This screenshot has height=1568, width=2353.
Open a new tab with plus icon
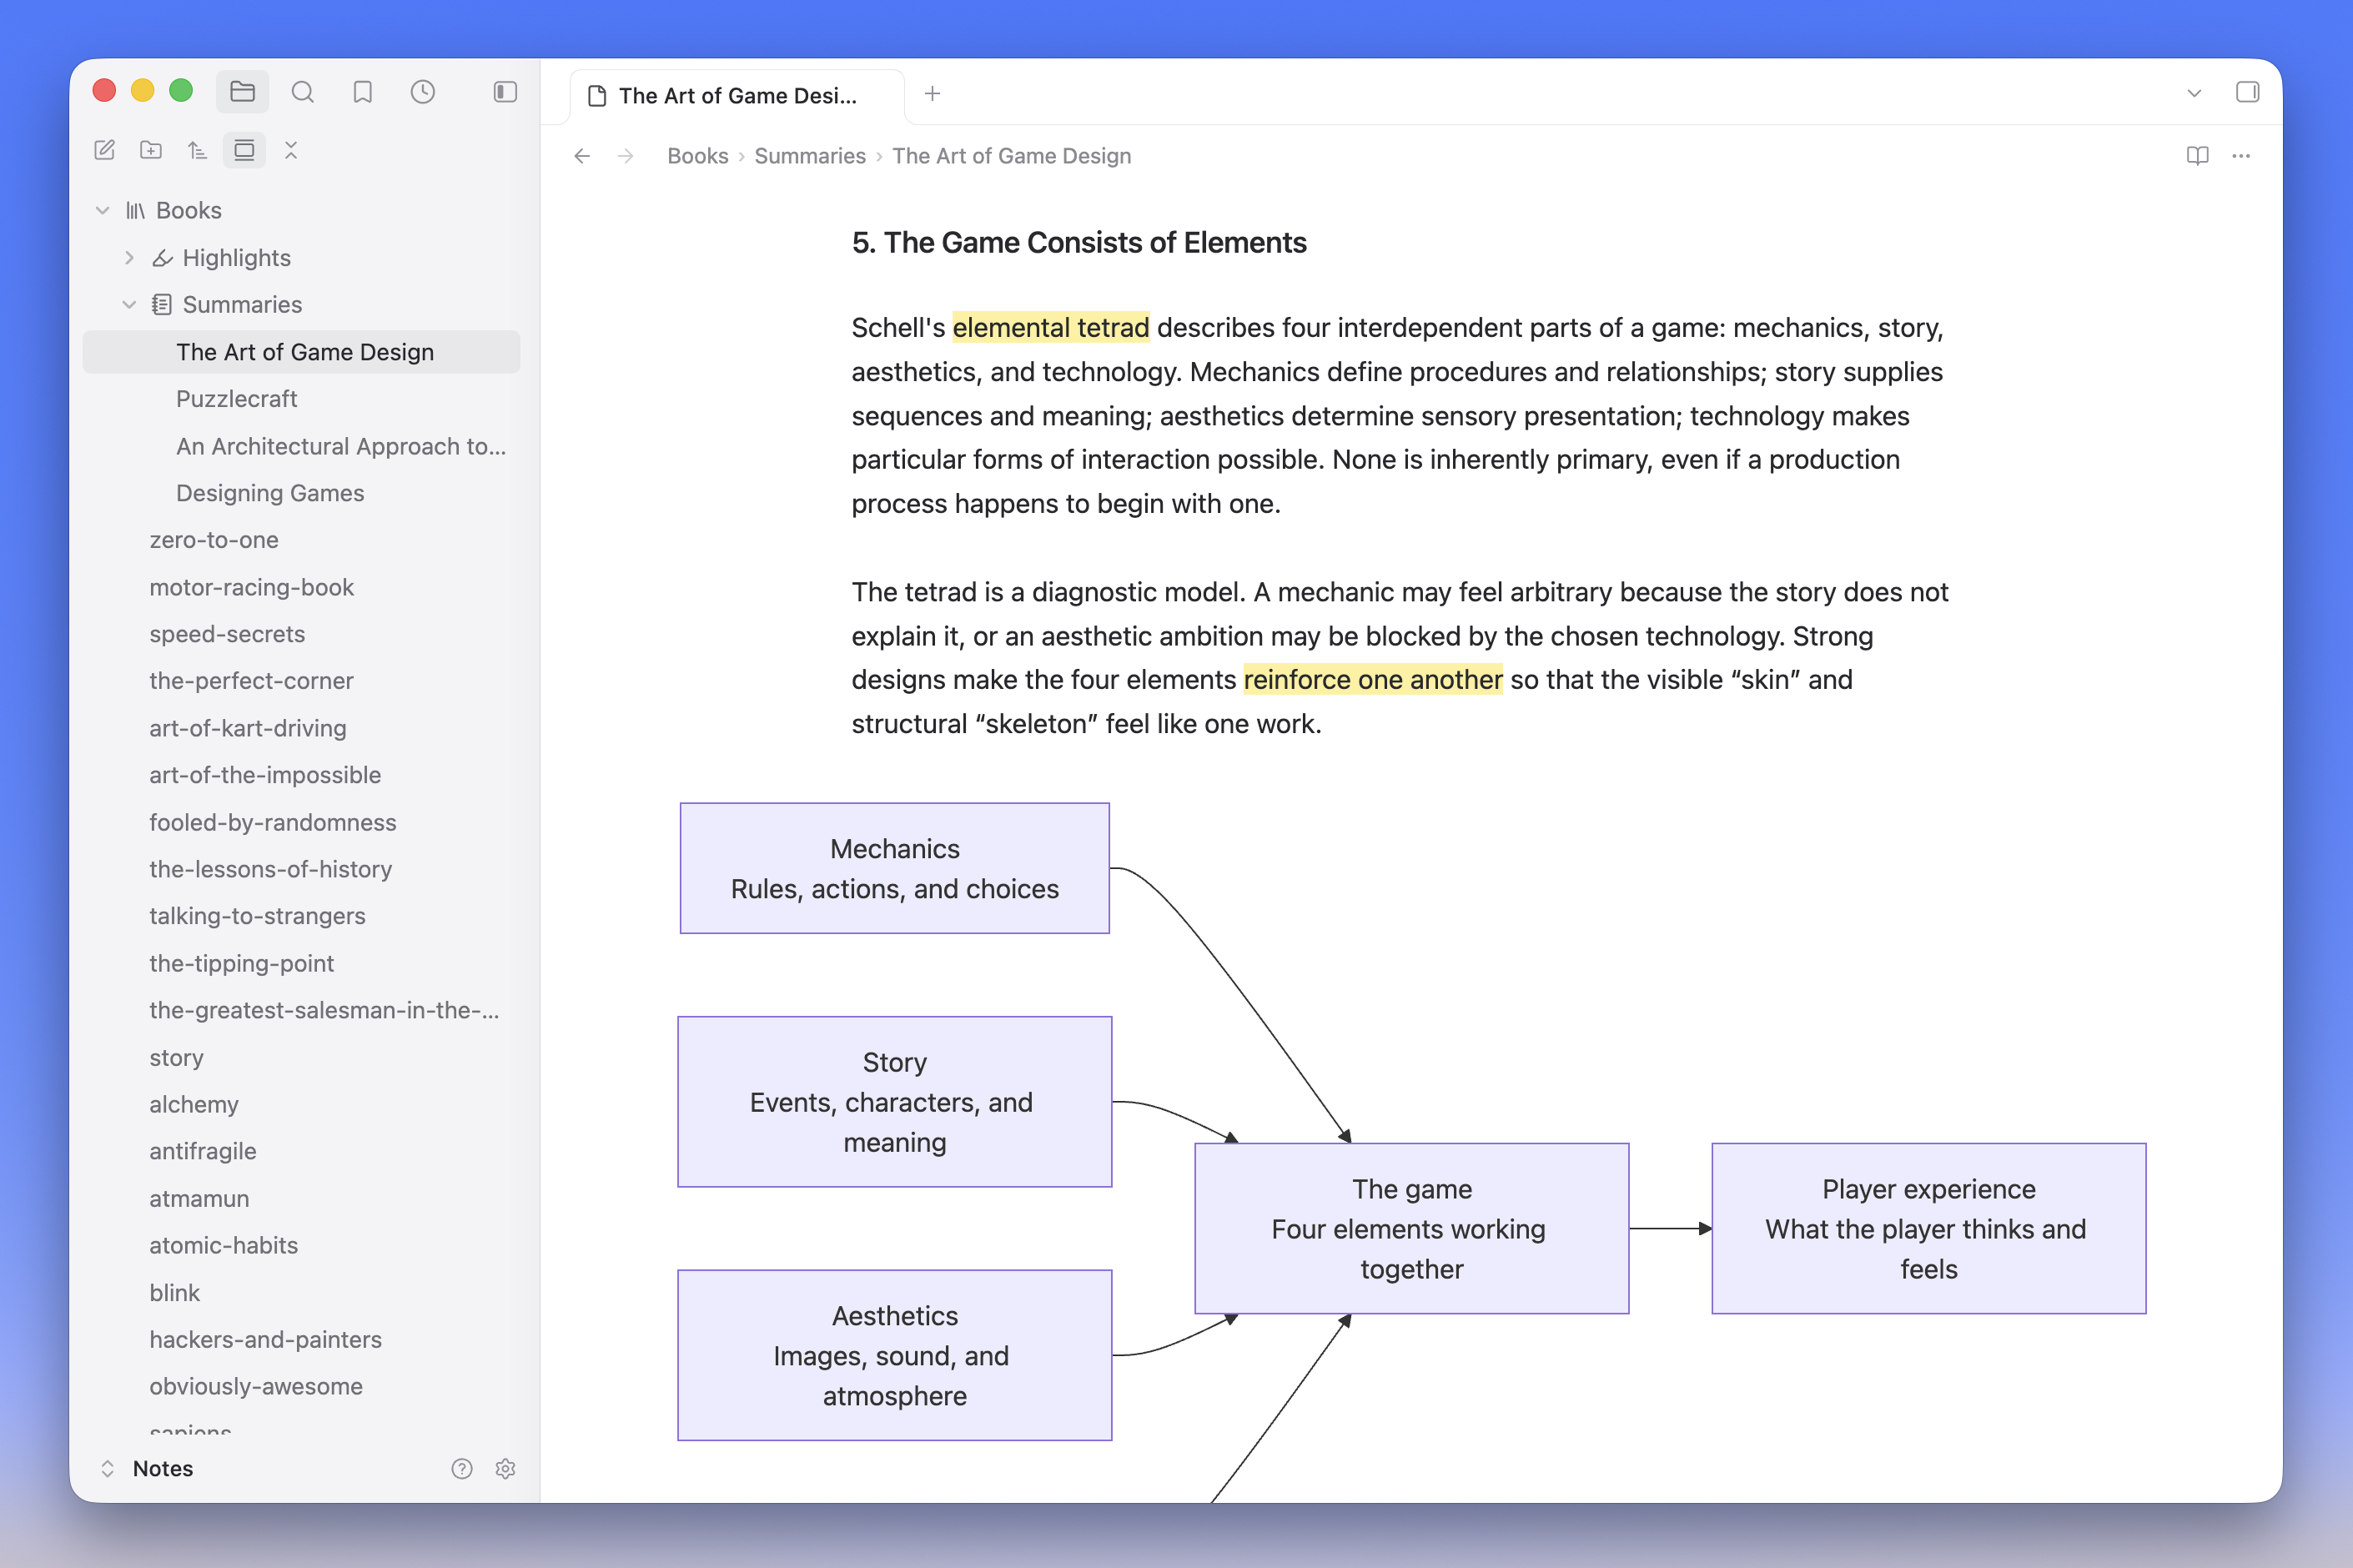[932, 93]
